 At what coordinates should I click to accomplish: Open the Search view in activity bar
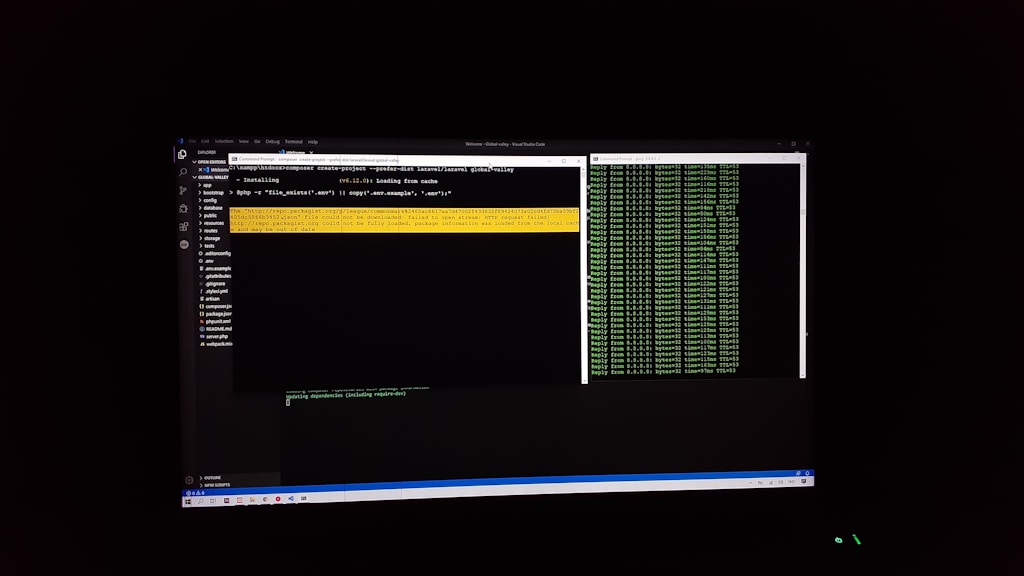[x=183, y=173]
